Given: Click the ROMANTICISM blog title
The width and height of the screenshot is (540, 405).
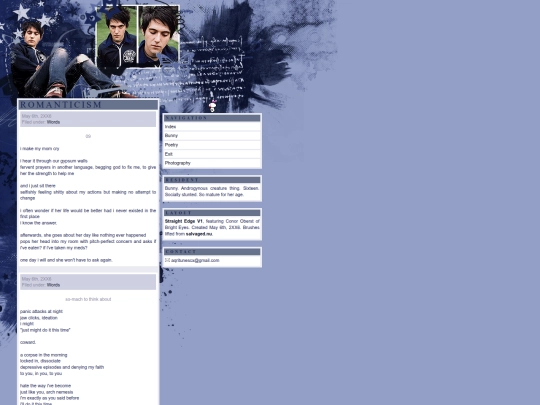Looking at the screenshot, I should 61,105.
